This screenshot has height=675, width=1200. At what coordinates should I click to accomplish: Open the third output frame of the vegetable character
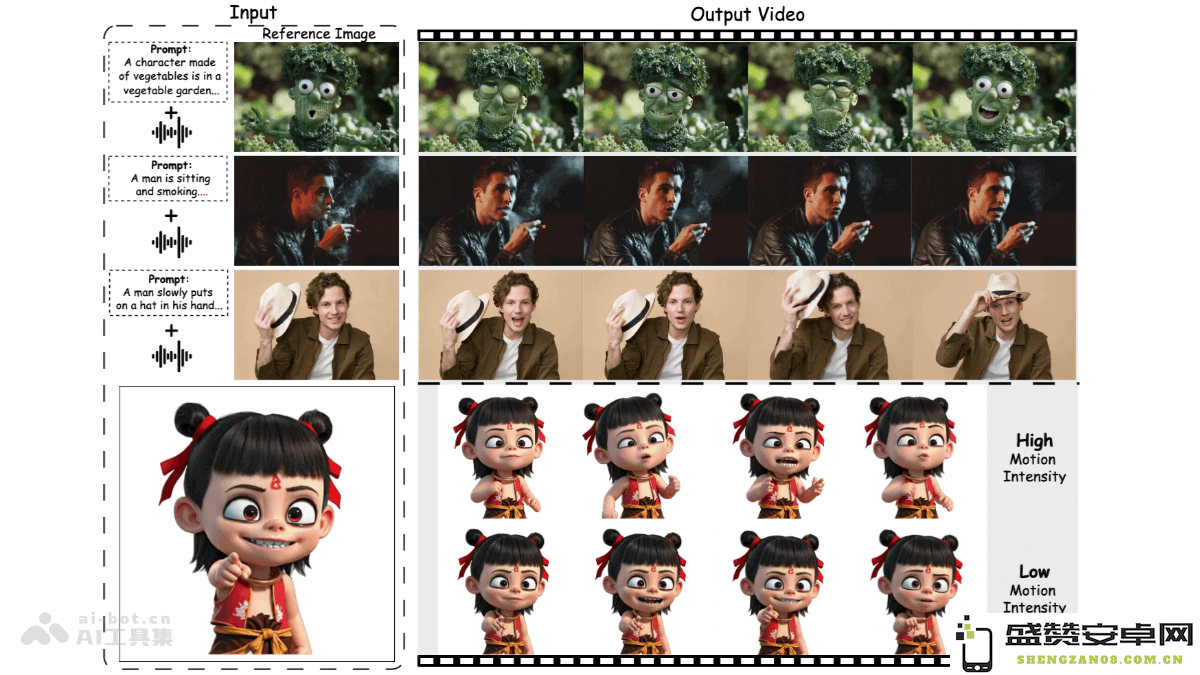pyautogui.click(x=830, y=97)
